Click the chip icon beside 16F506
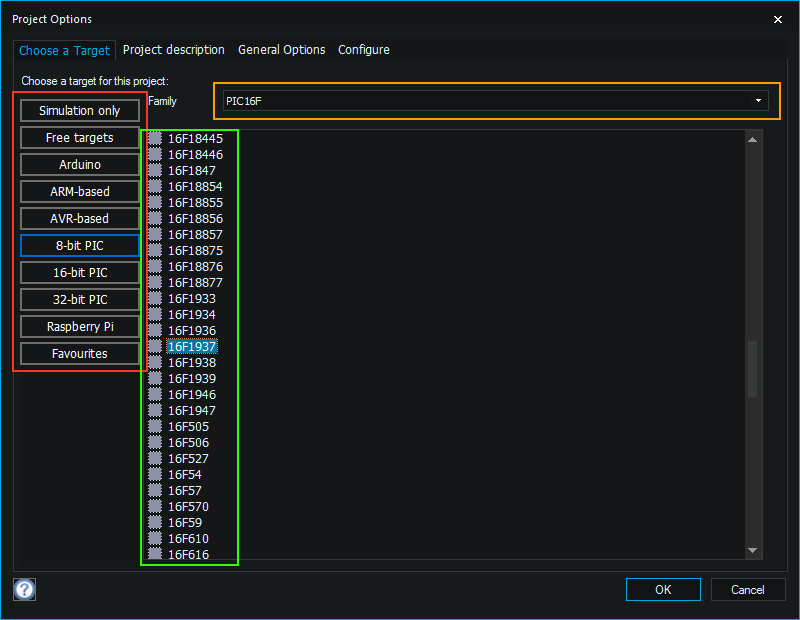The height and width of the screenshot is (620, 800). click(x=155, y=442)
